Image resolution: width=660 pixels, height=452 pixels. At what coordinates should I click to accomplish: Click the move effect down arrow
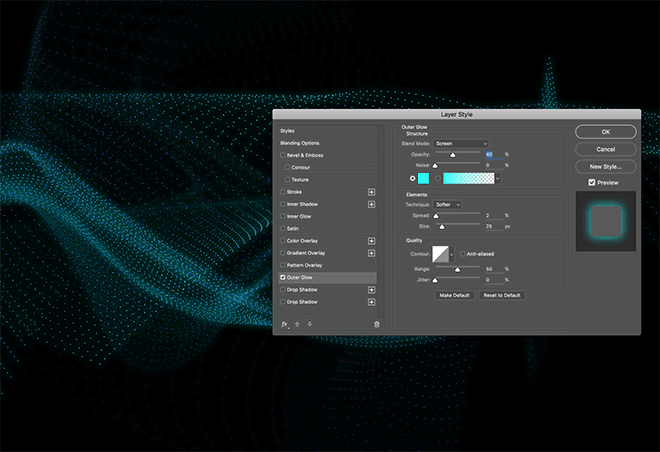308,324
